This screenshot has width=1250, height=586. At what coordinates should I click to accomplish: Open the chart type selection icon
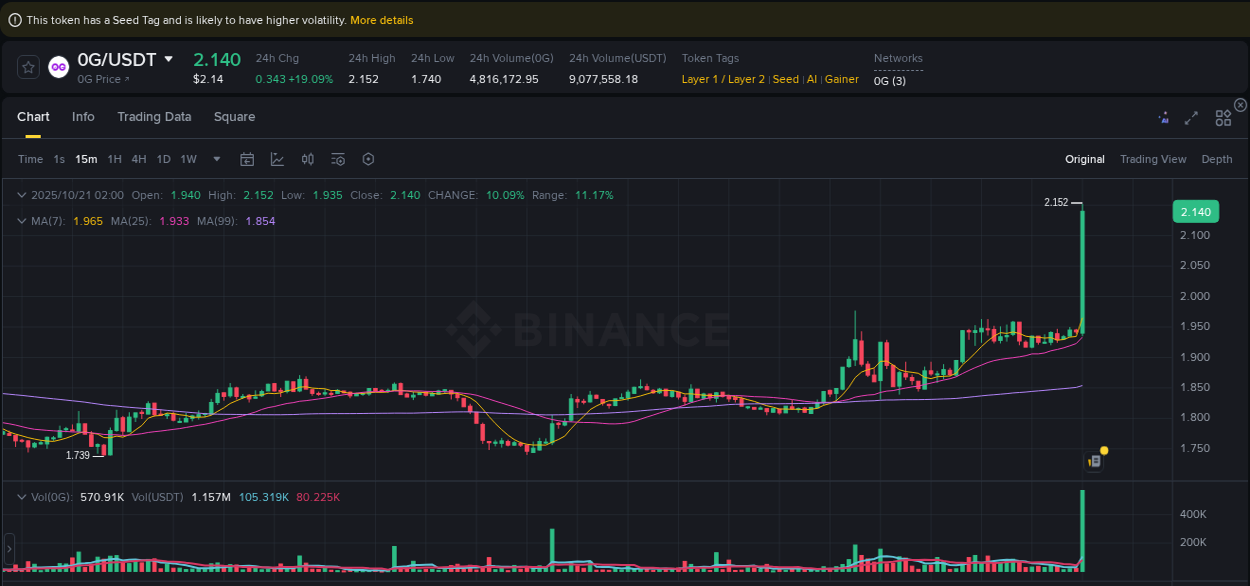click(x=277, y=158)
